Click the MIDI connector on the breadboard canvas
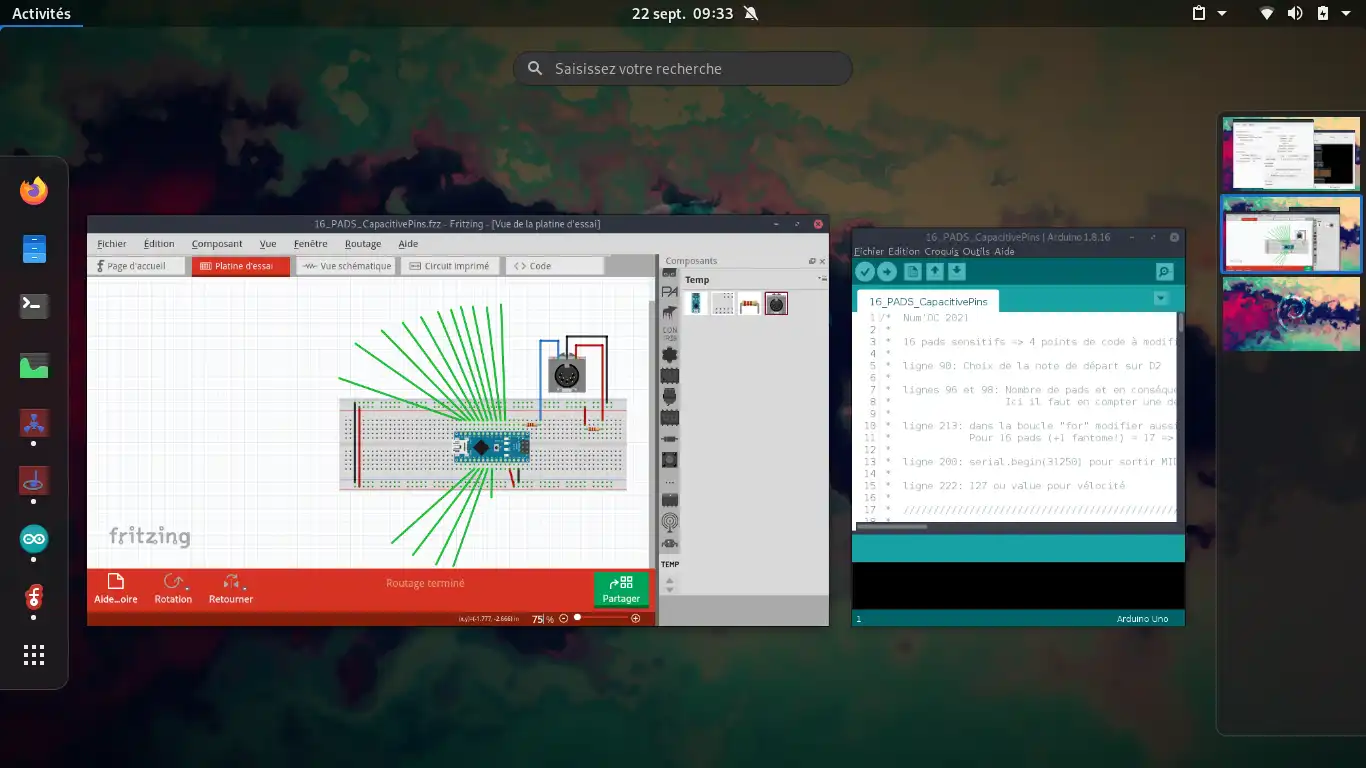The image size is (1366, 768). pyautogui.click(x=566, y=376)
